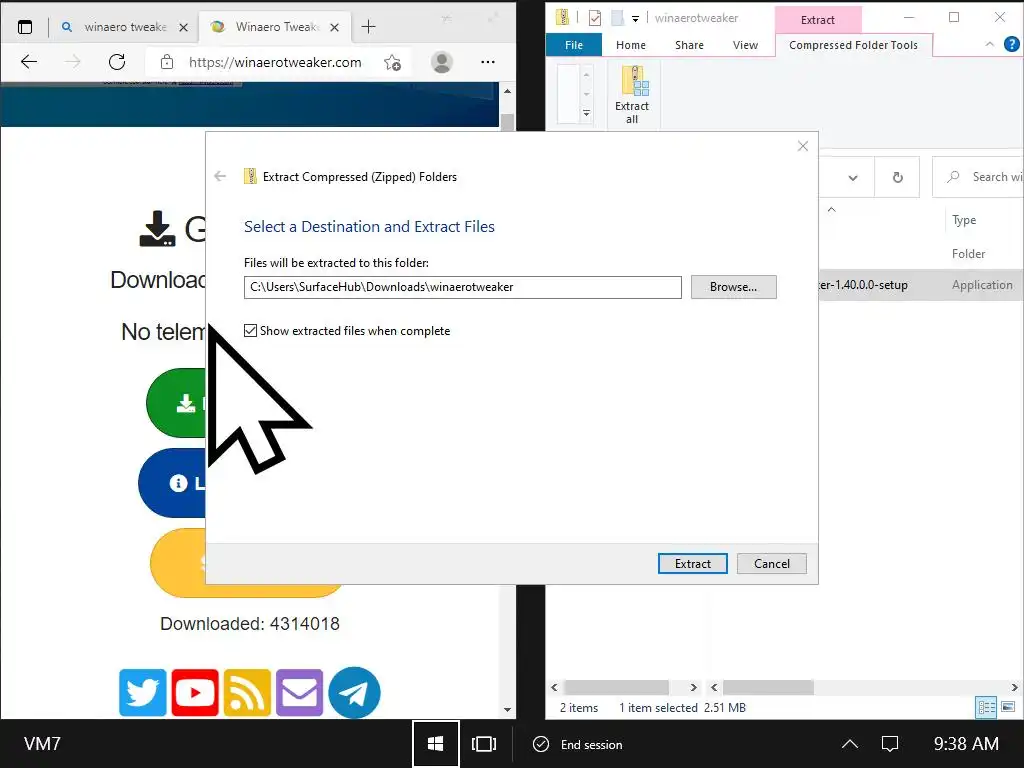The width and height of the screenshot is (1024, 768).
Task: Open the RSS feed icon
Action: click(x=248, y=692)
